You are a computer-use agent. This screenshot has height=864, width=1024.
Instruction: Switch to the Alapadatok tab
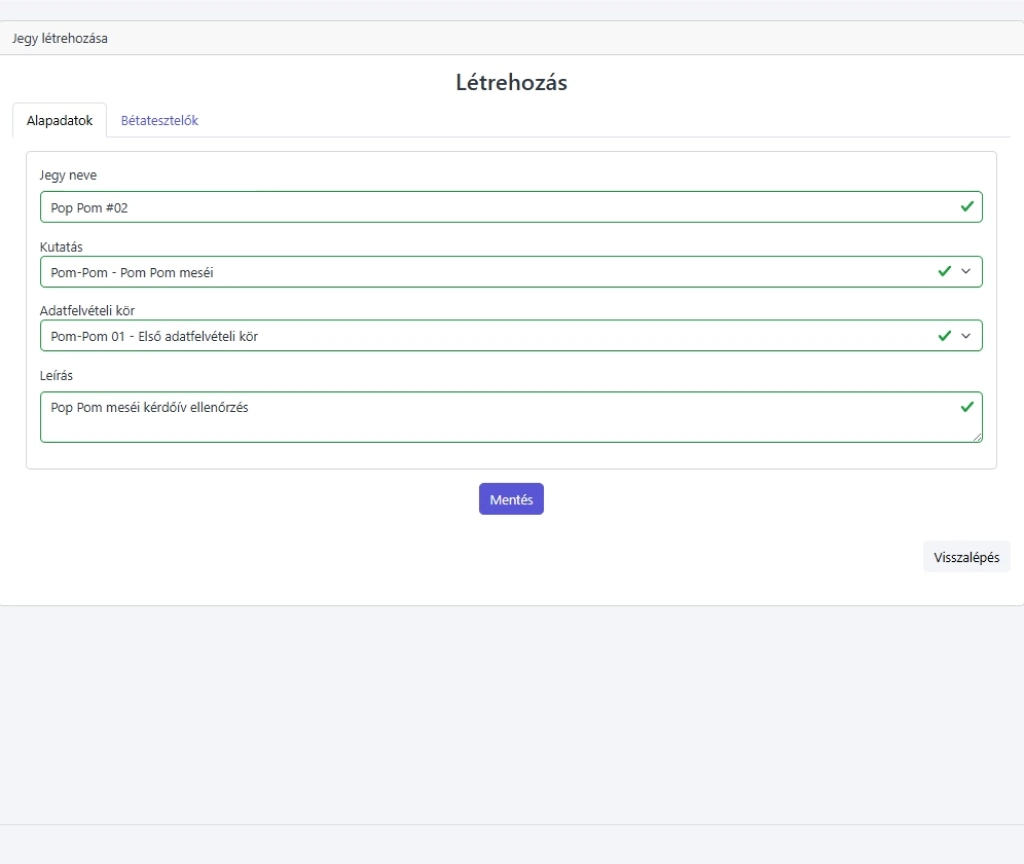point(60,121)
